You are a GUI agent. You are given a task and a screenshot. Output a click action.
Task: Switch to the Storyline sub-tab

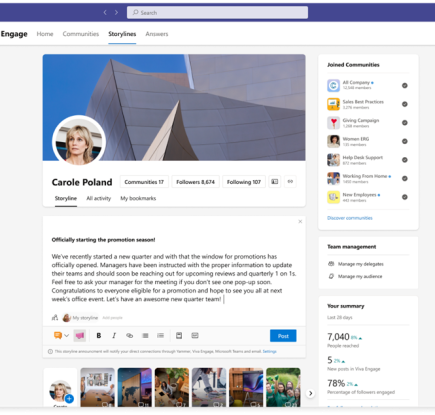[x=66, y=198]
